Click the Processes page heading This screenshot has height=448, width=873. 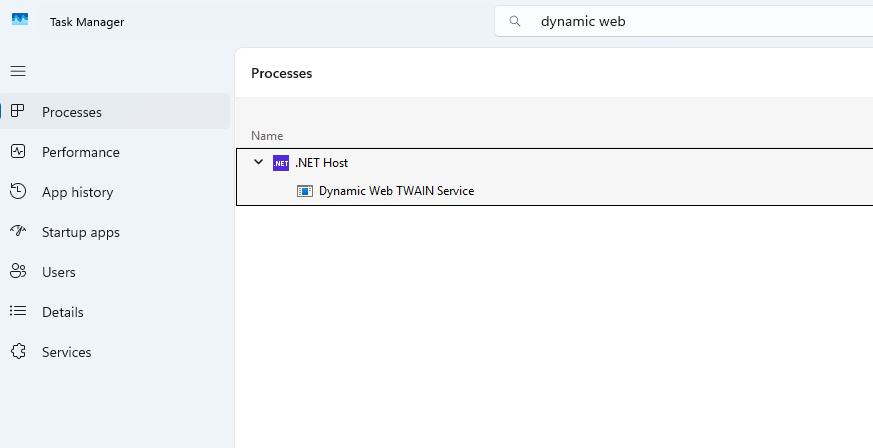tap(281, 73)
